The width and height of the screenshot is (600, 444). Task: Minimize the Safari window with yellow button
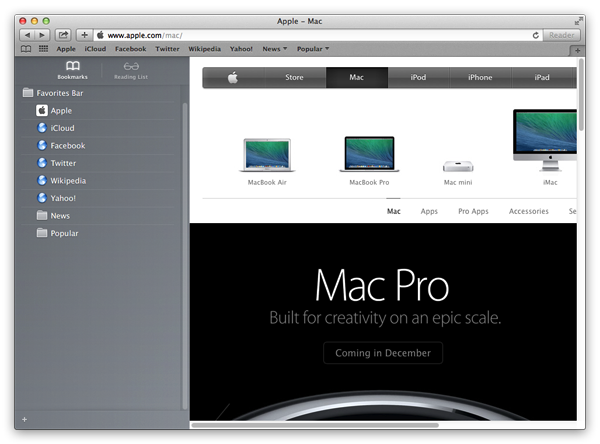coord(34,21)
